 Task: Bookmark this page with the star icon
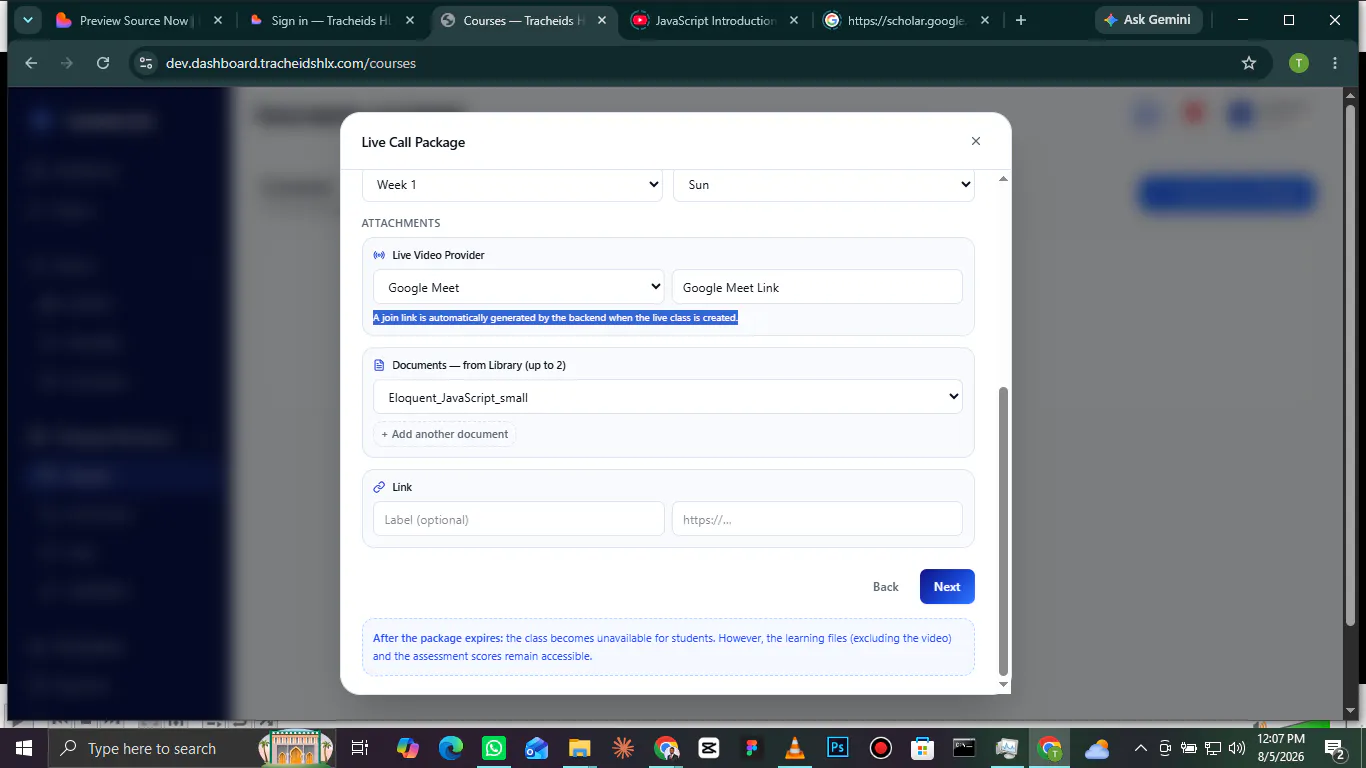pyautogui.click(x=1249, y=63)
